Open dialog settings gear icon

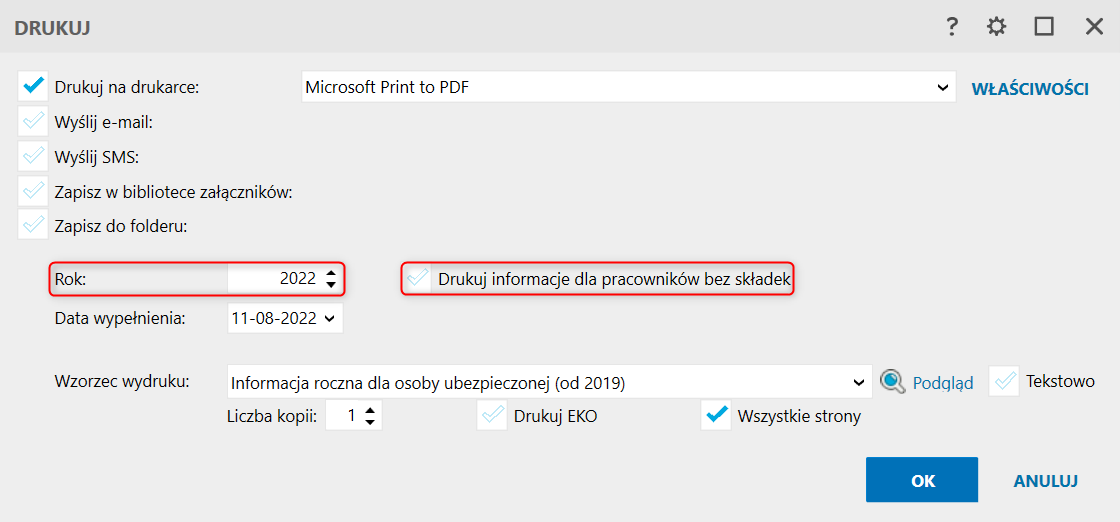point(996,27)
